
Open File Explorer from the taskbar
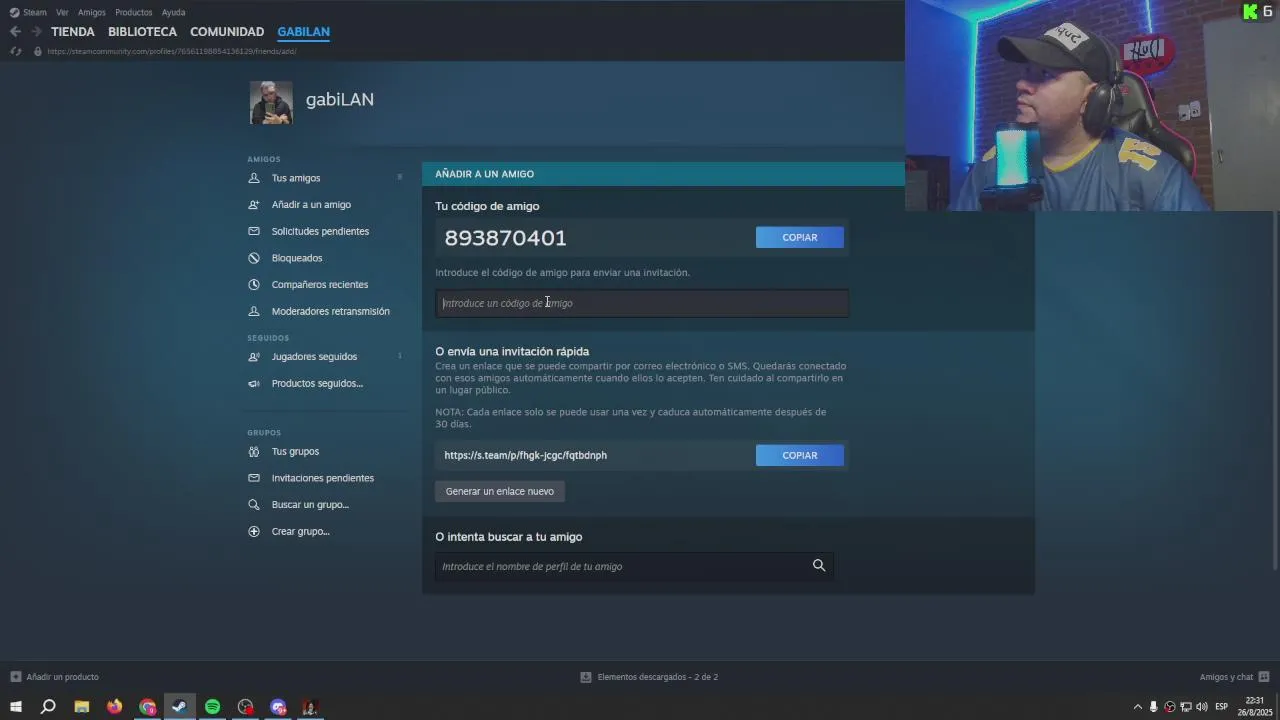coord(82,707)
